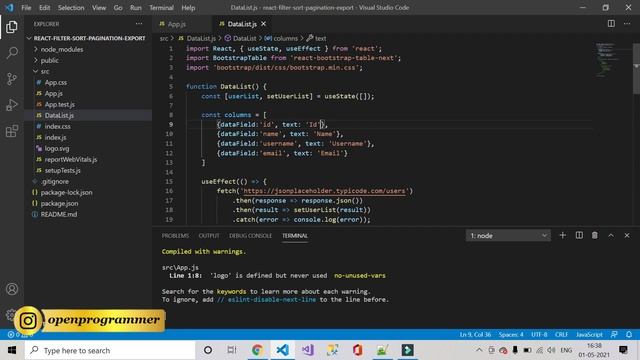Image resolution: width=640 pixels, height=360 pixels.
Task: Switch to the PROBLEMS panel tab
Action: click(x=175, y=236)
